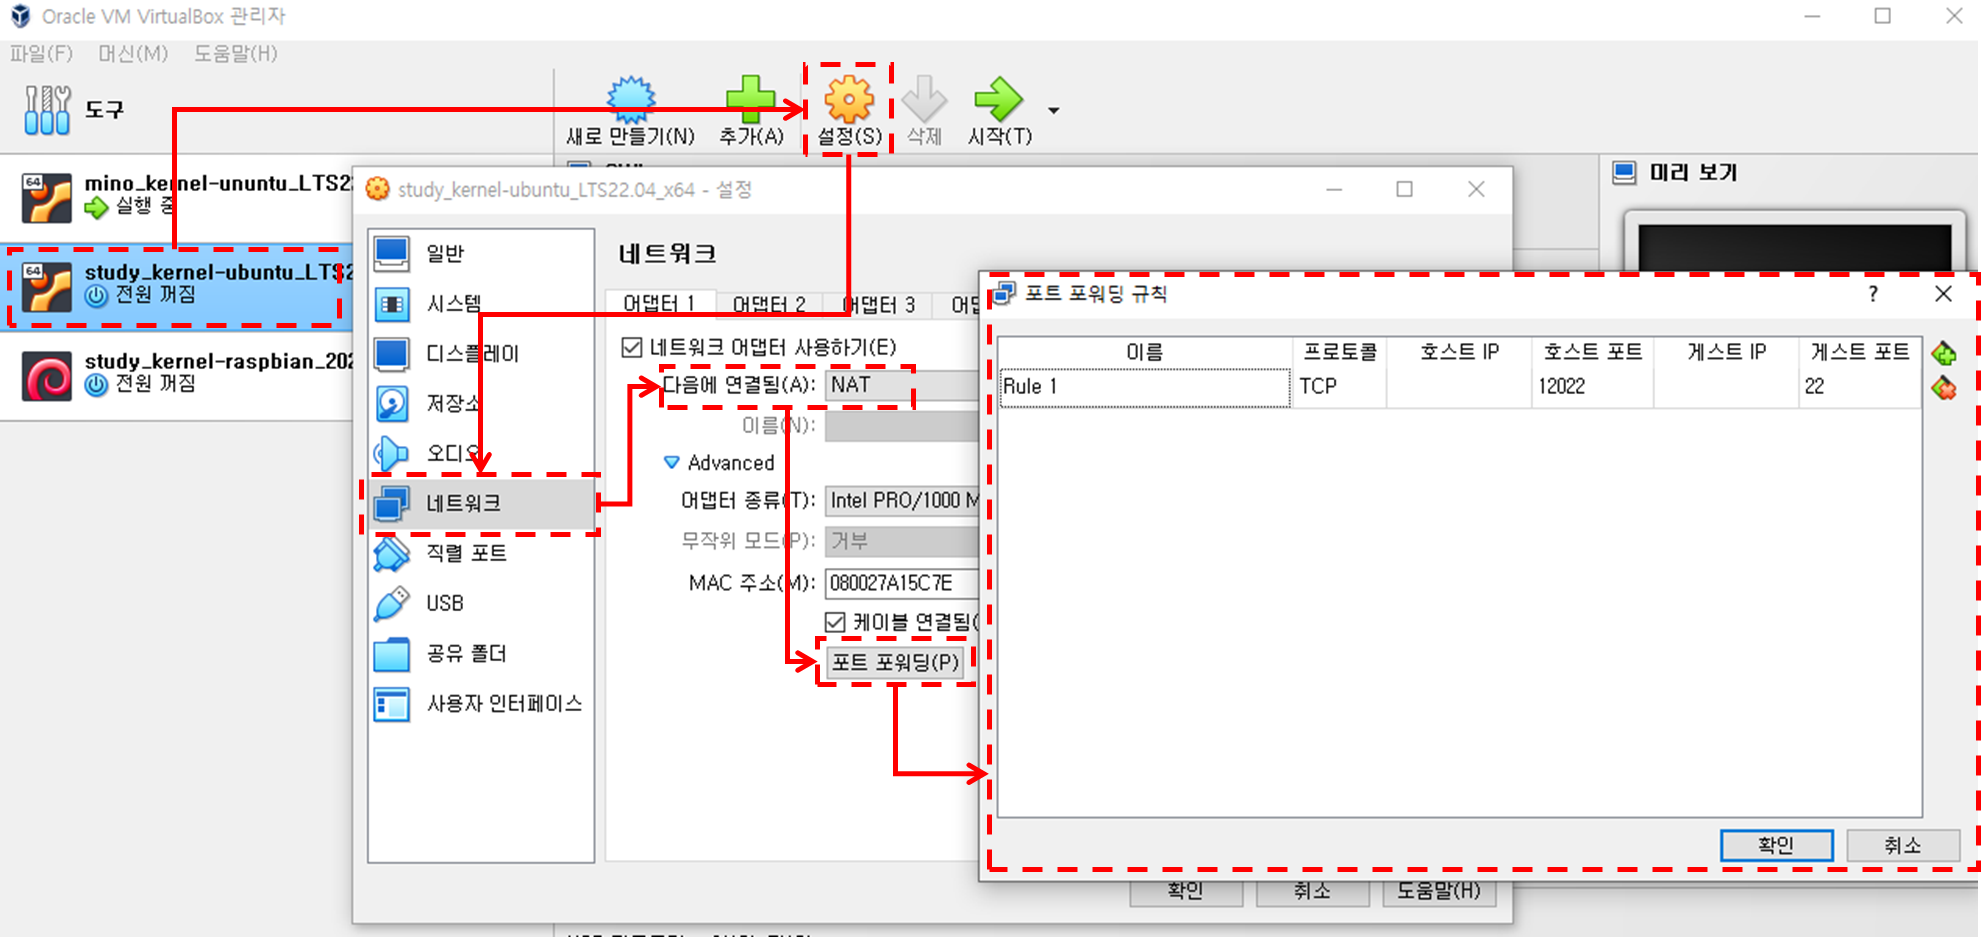Image resolution: width=1981 pixels, height=937 pixels.
Task: Disable 네트워크 어댑터 사용하기(E)
Action: 631,346
